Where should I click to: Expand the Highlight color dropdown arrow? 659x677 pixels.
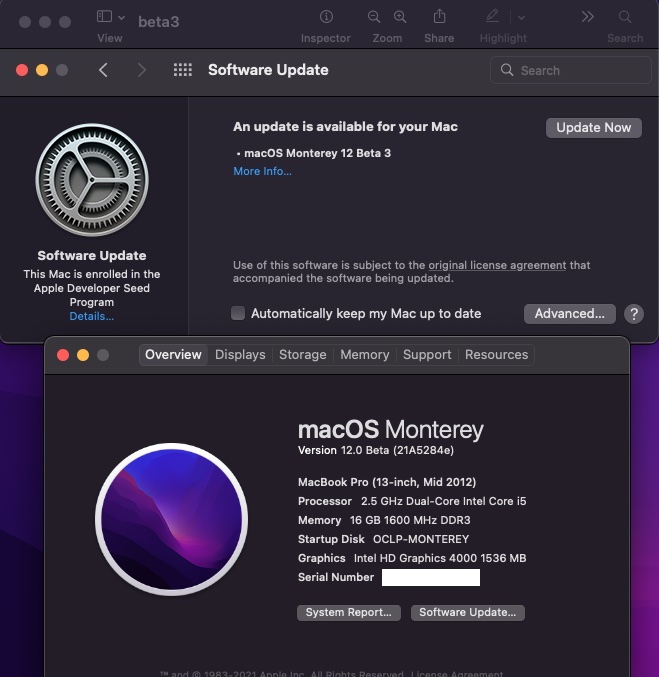click(x=521, y=18)
